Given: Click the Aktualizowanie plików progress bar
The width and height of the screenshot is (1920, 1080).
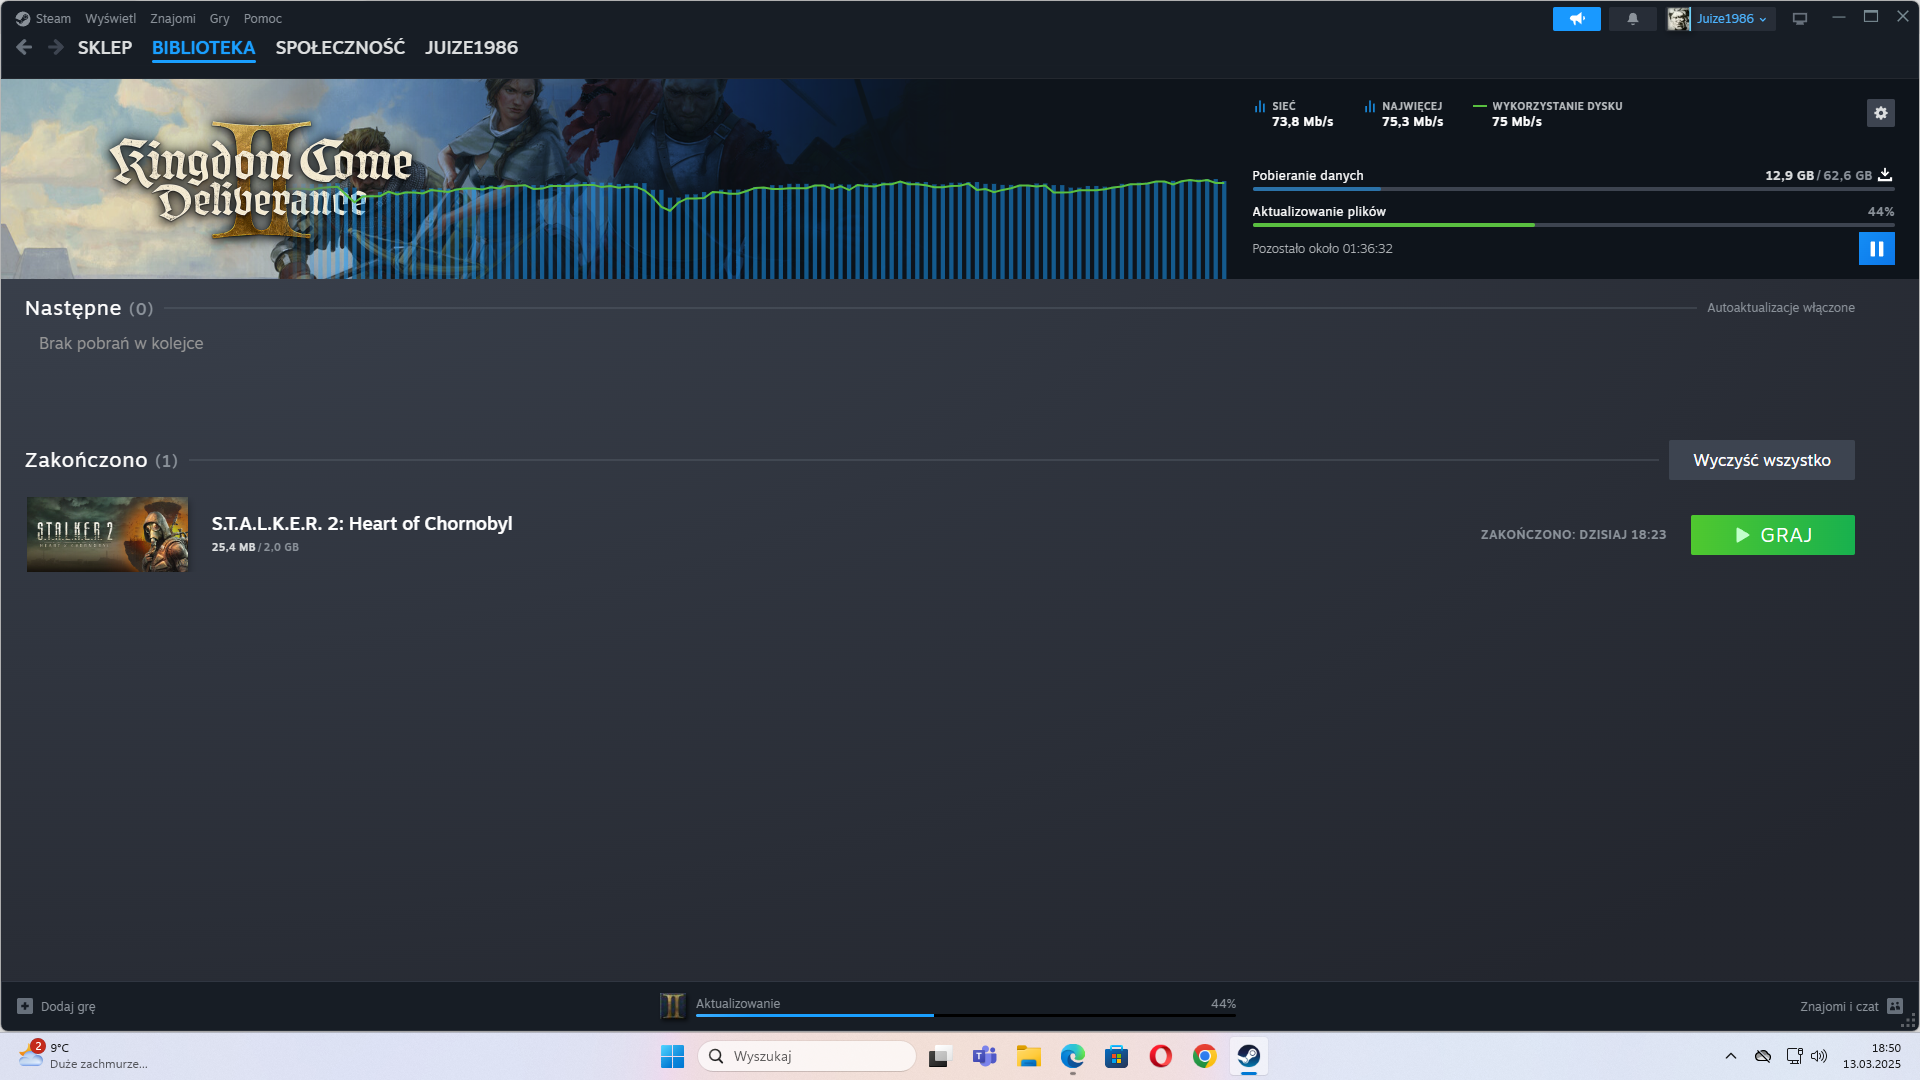Looking at the screenshot, I should [1573, 225].
